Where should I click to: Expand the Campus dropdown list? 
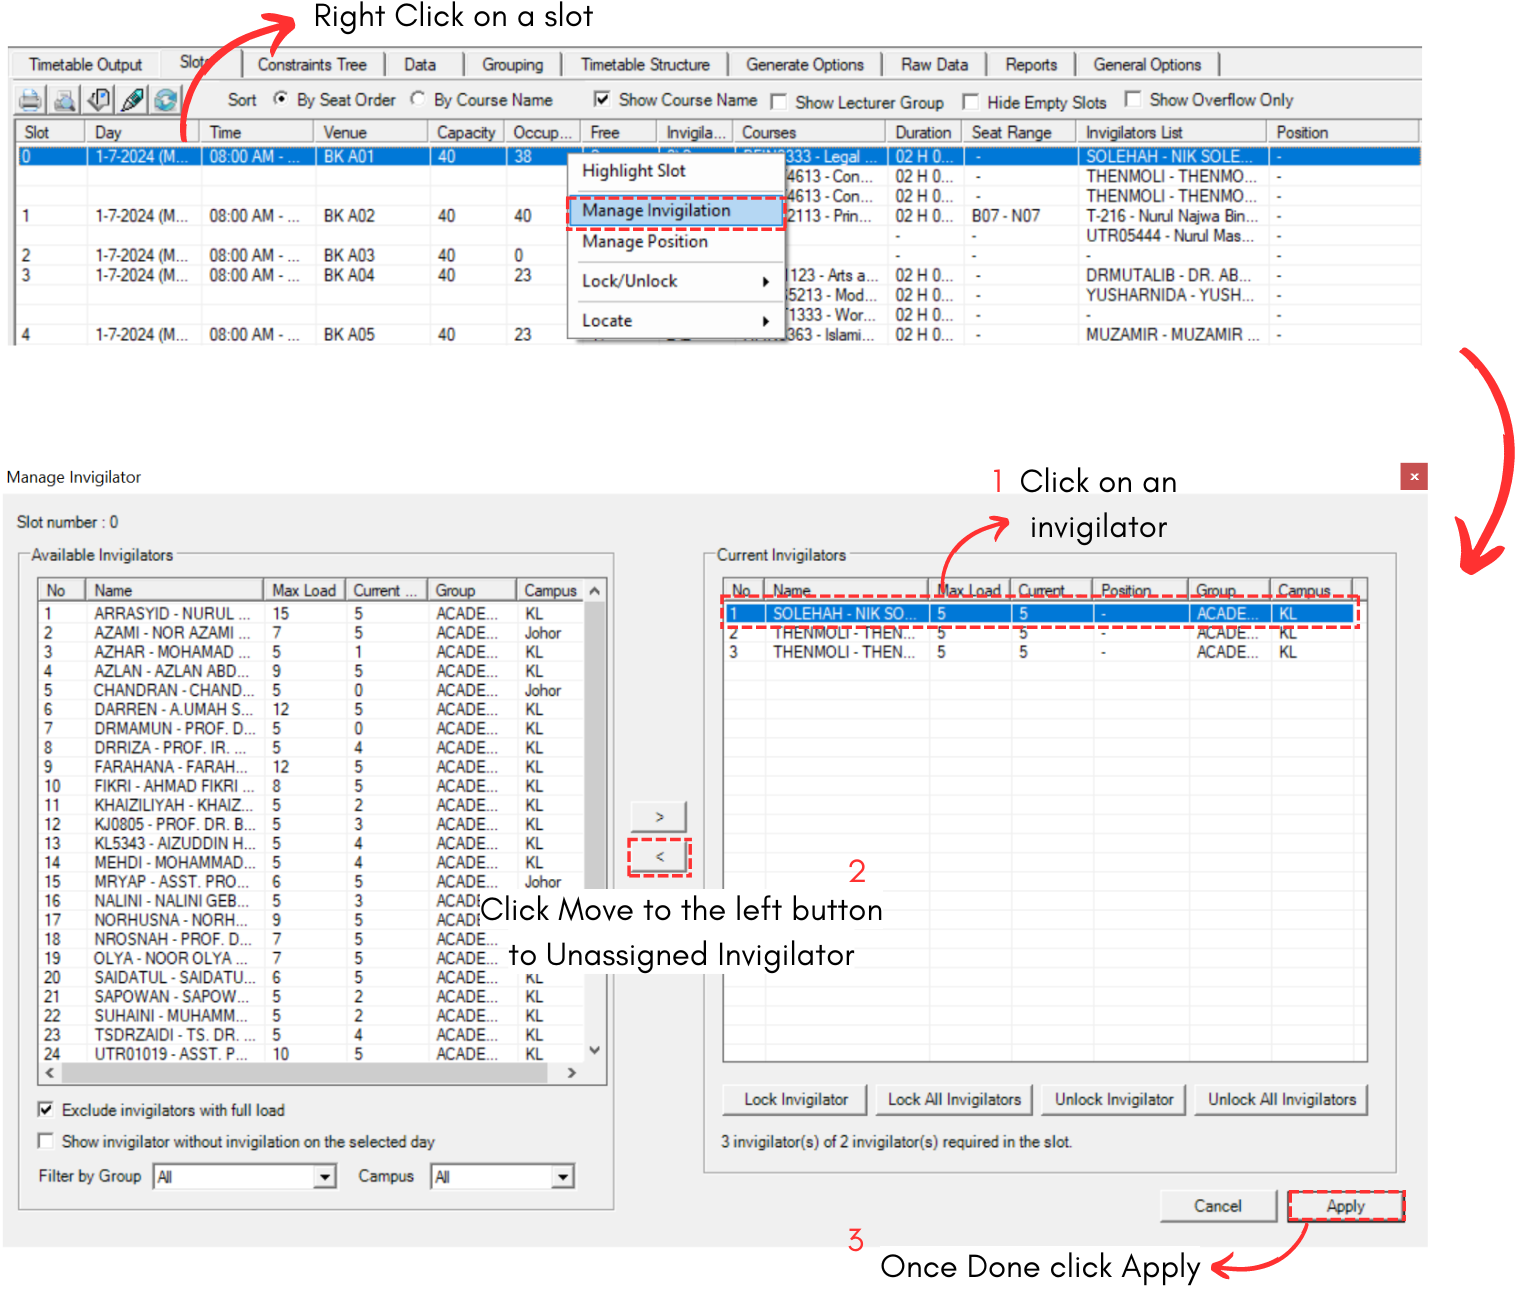click(x=563, y=1177)
